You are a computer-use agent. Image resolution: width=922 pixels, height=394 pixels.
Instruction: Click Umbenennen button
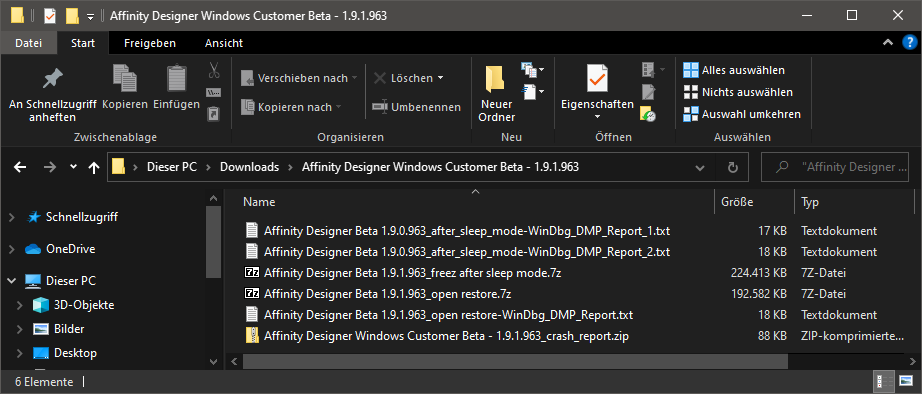[417, 107]
